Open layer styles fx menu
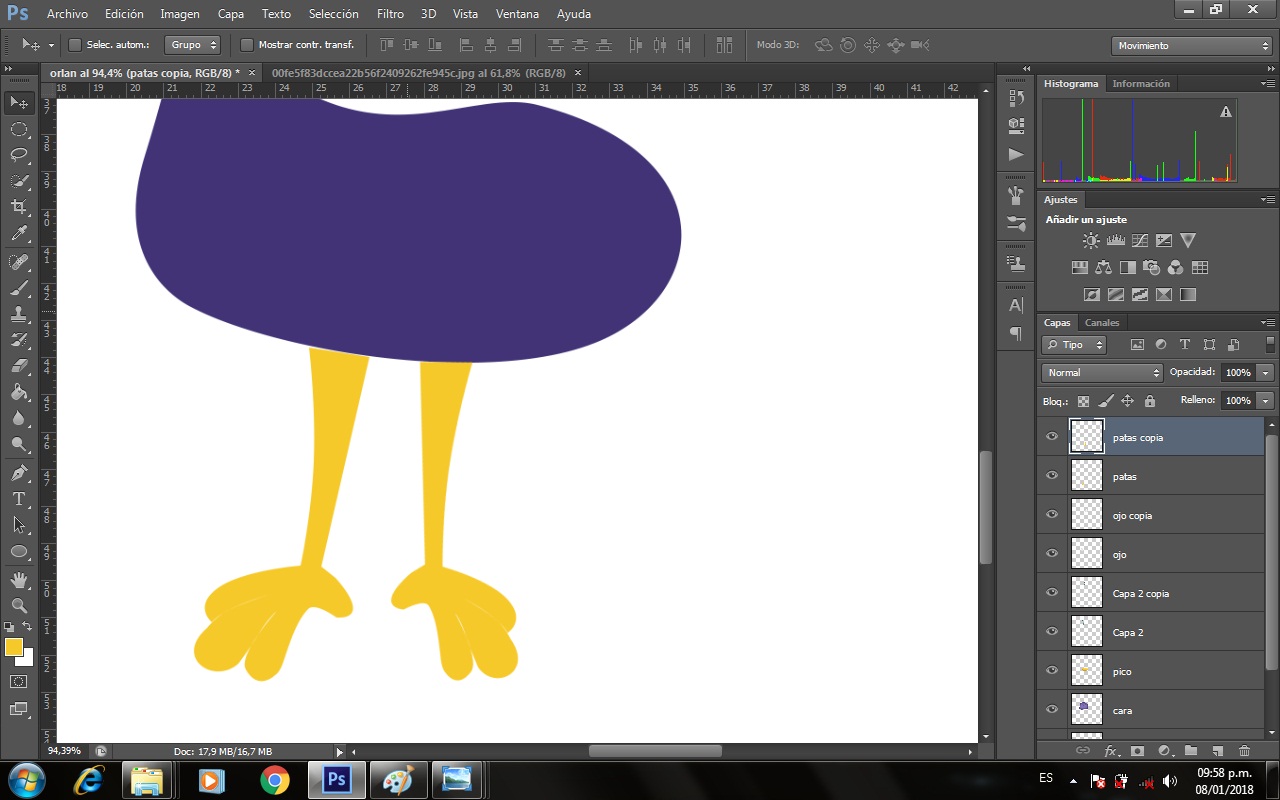Image resolution: width=1280 pixels, height=800 pixels. (1110, 750)
